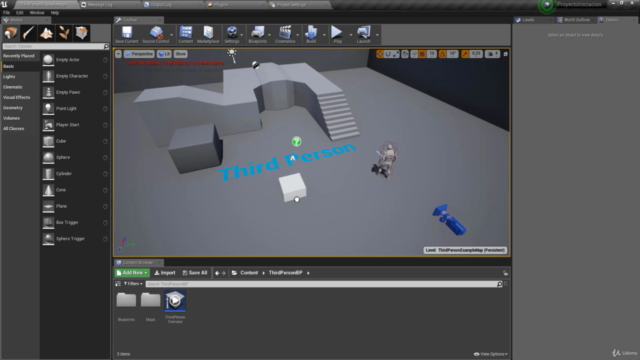Viewport: 640px width, 360px height.
Task: Open the Window menu
Action: [x=37, y=13]
